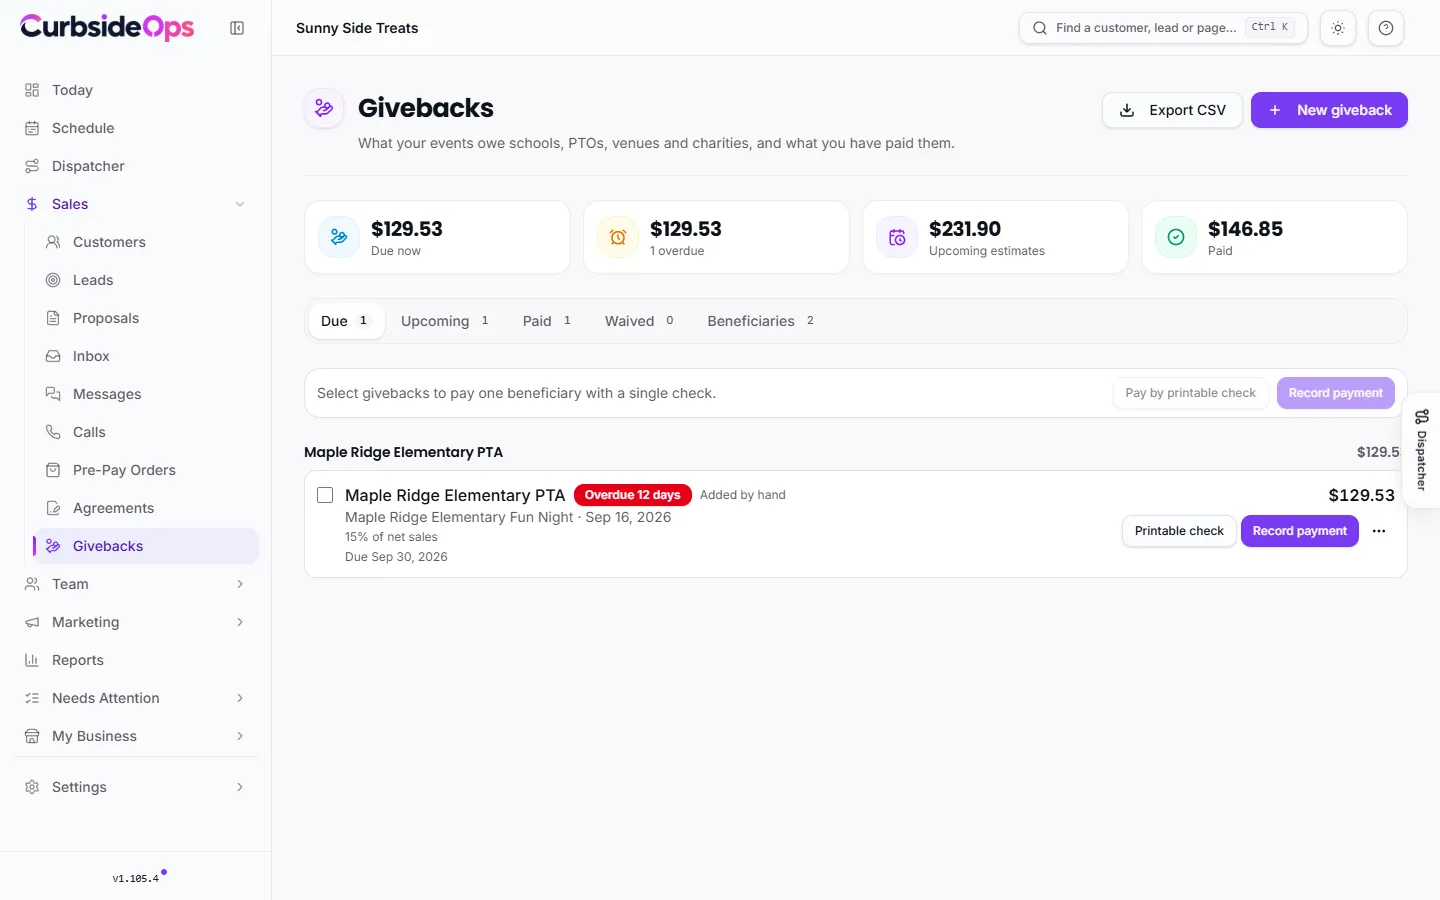This screenshot has height=900, width=1440.
Task: Open the row's three-dot more menu
Action: (1379, 531)
